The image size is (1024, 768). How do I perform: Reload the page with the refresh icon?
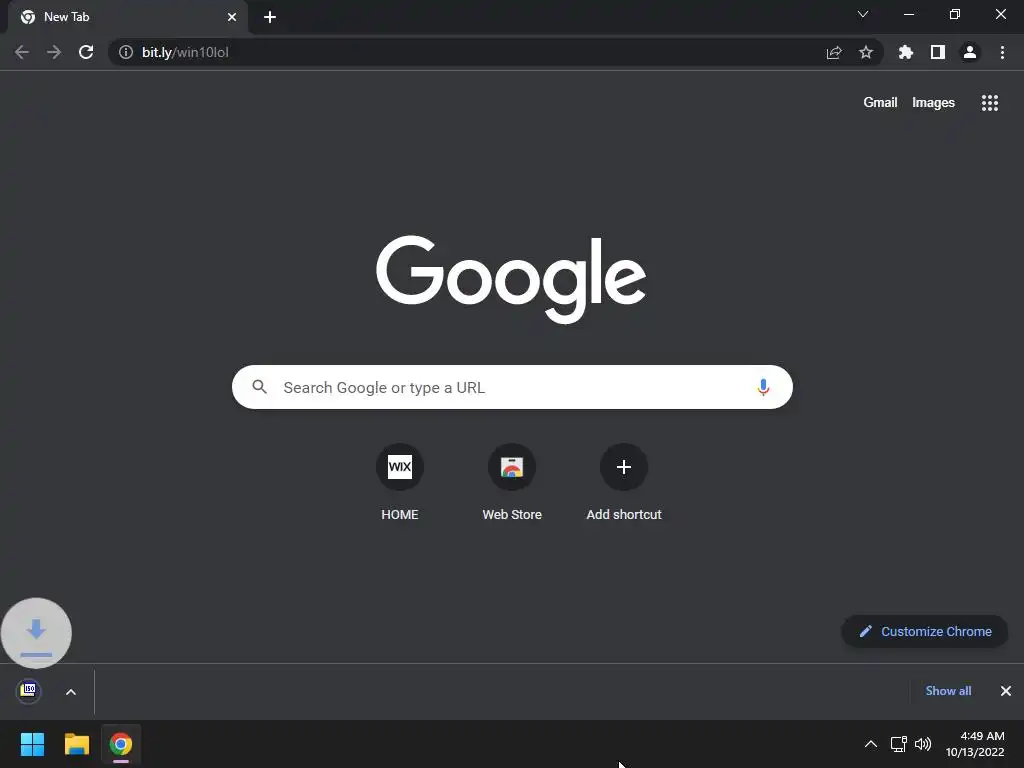[x=86, y=52]
